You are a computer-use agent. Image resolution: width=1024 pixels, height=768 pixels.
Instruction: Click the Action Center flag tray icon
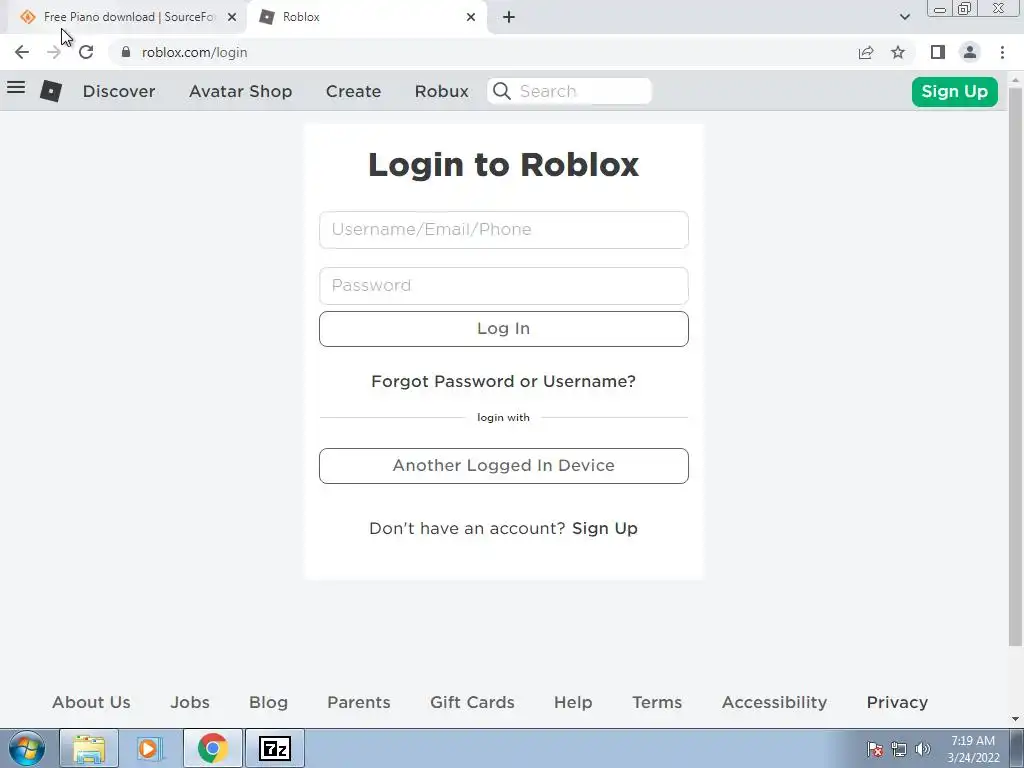874,749
